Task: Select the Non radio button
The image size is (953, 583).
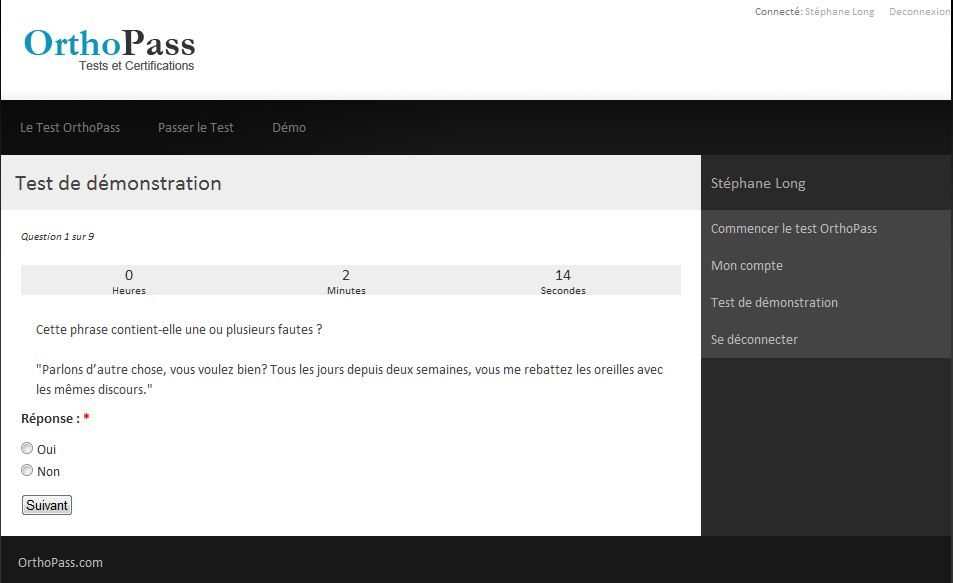Action: coord(27,470)
